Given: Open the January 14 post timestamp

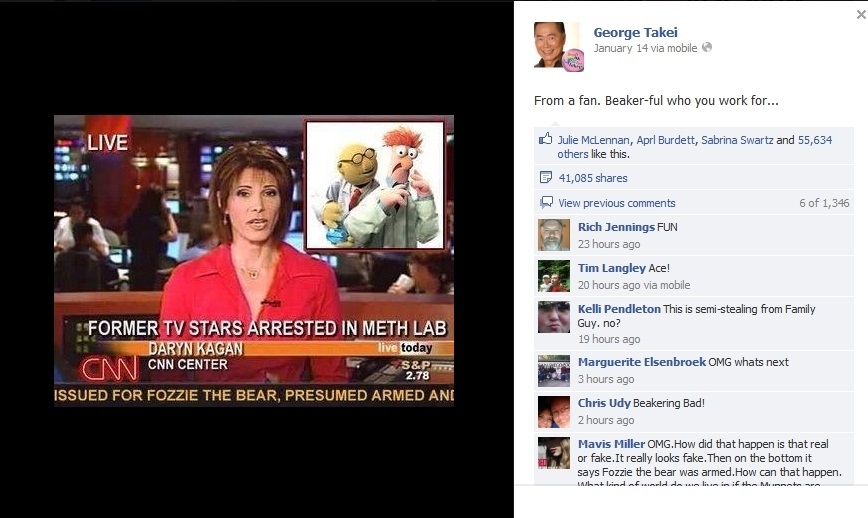Looking at the screenshot, I should point(621,48).
